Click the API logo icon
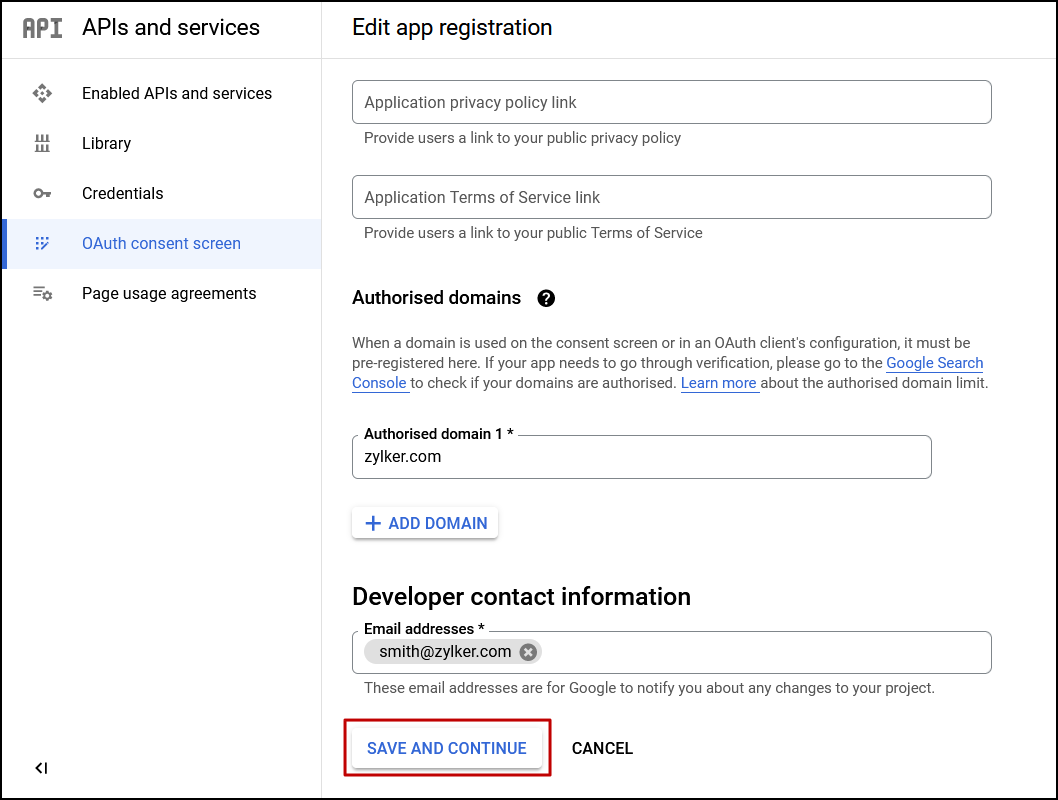 [41, 28]
